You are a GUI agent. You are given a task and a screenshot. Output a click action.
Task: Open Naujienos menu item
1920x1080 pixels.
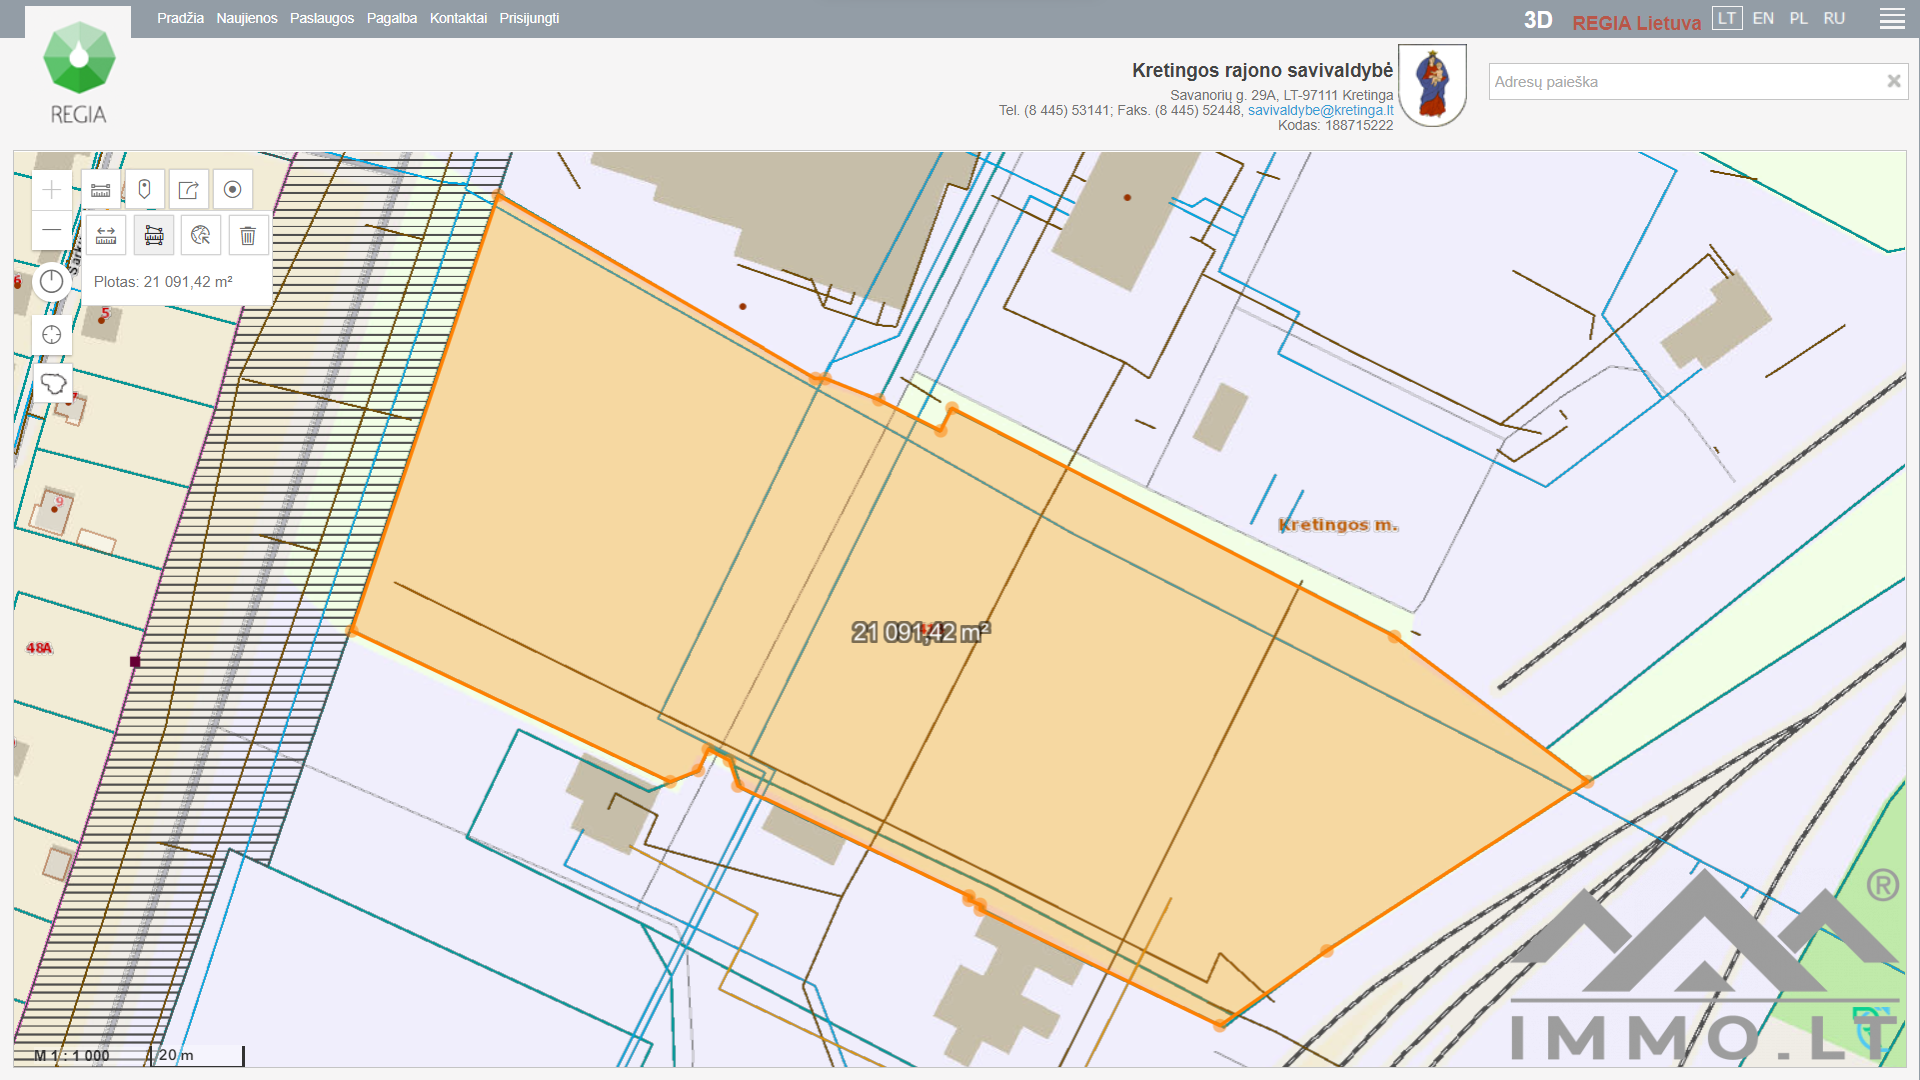tap(247, 18)
